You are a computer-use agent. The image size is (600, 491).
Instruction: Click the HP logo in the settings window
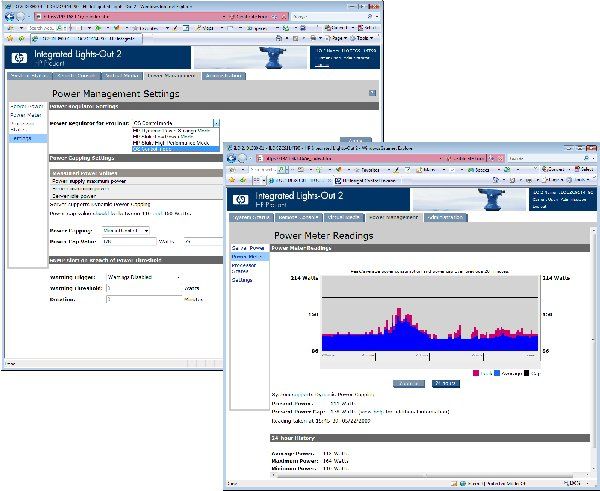tap(19, 58)
